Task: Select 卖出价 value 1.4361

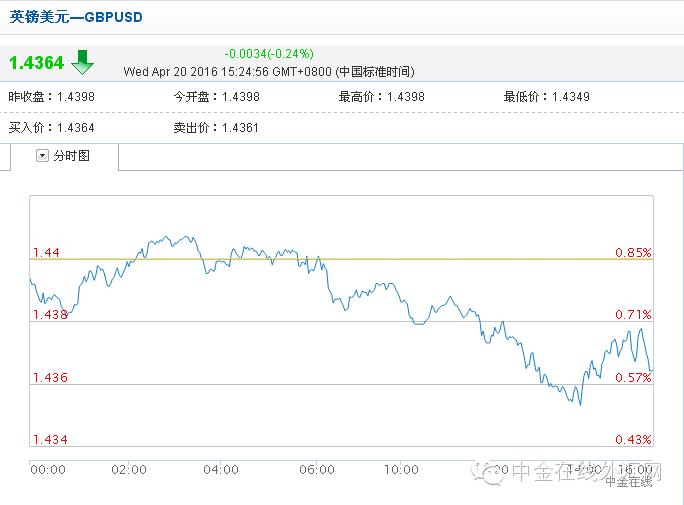Action: (x=240, y=128)
